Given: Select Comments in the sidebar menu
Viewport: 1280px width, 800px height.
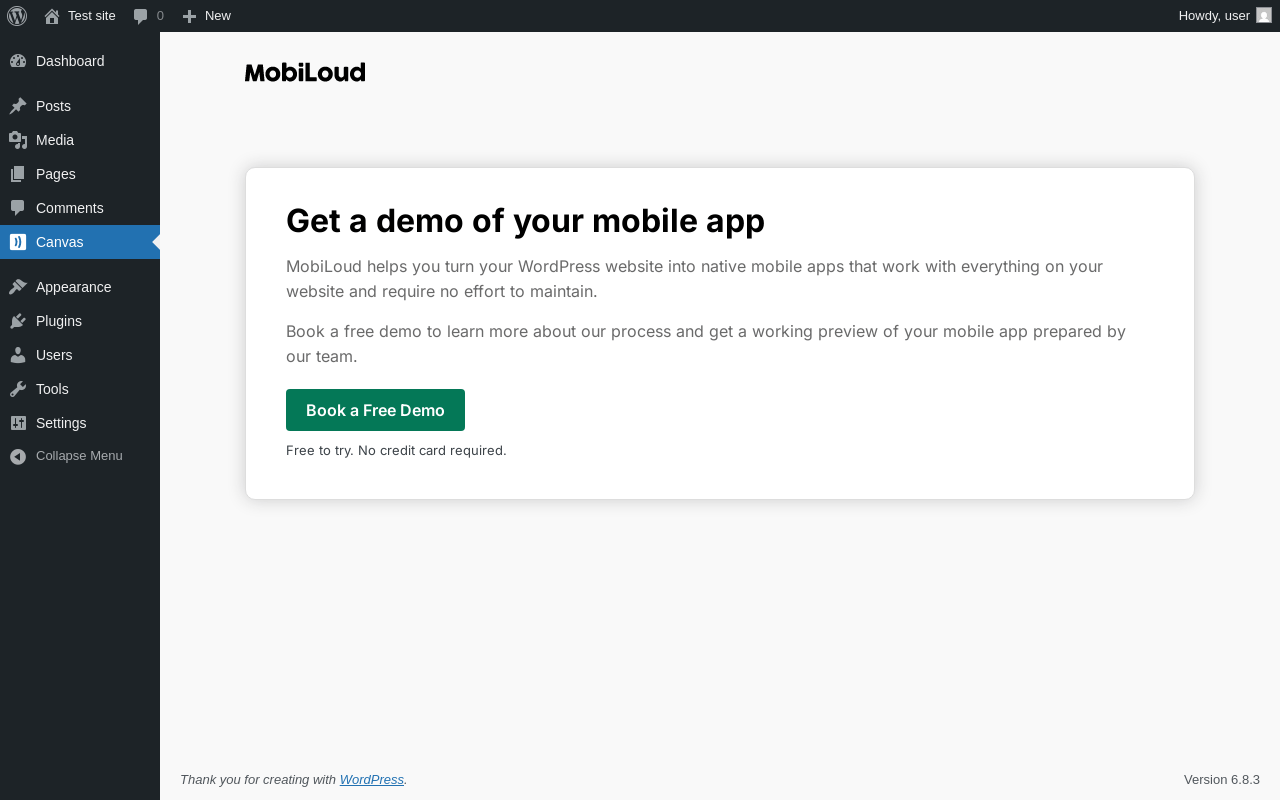Looking at the screenshot, I should [80, 208].
